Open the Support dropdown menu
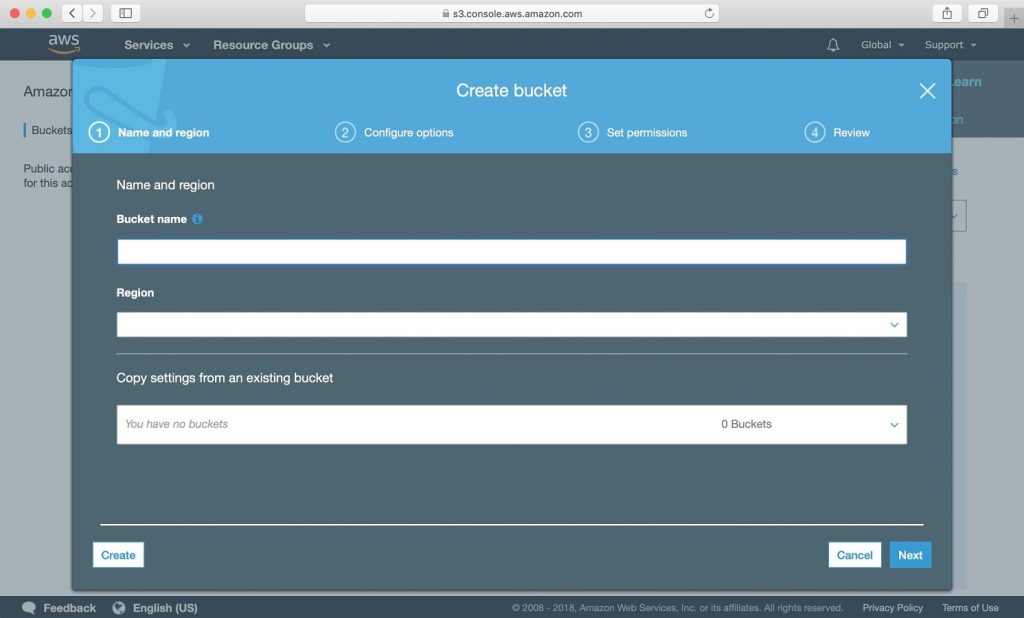 pos(950,45)
